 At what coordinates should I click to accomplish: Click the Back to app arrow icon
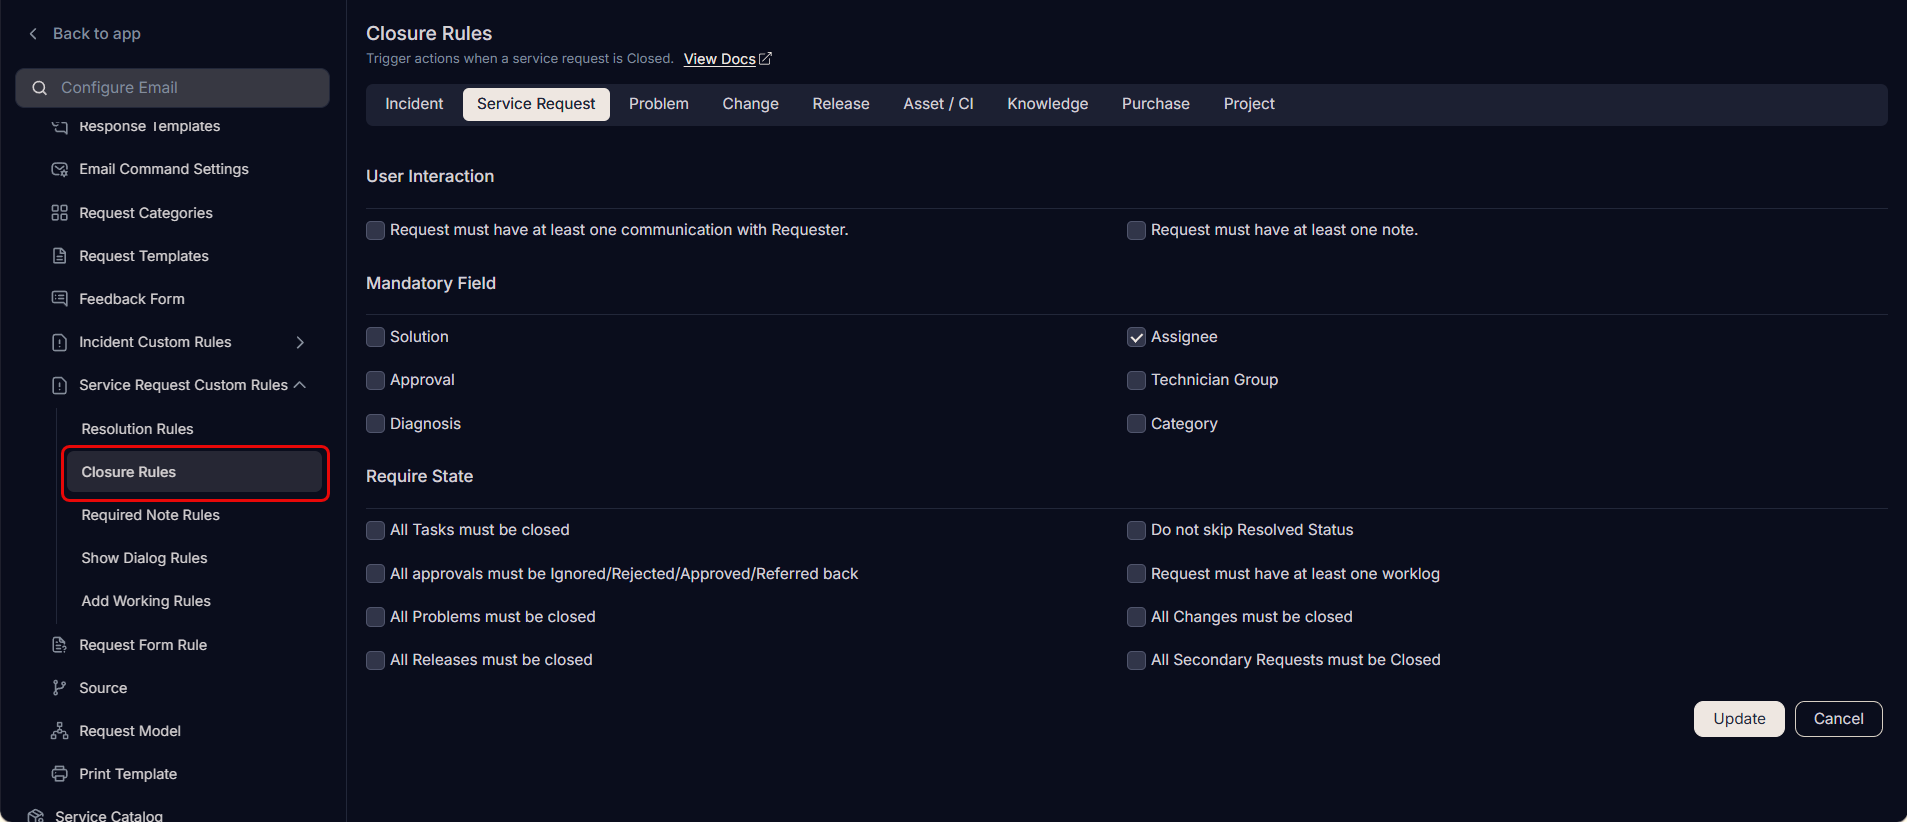coord(33,34)
